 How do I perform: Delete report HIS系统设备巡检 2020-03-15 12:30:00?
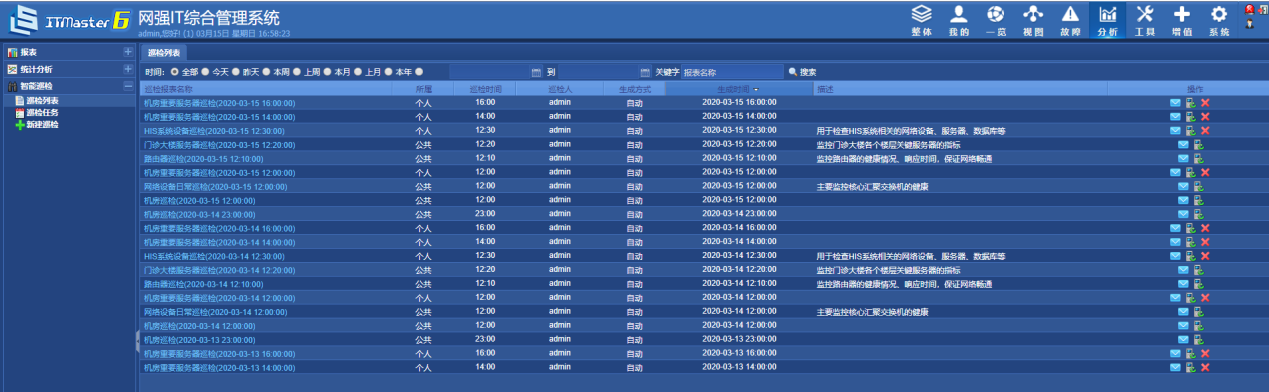coord(1205,131)
